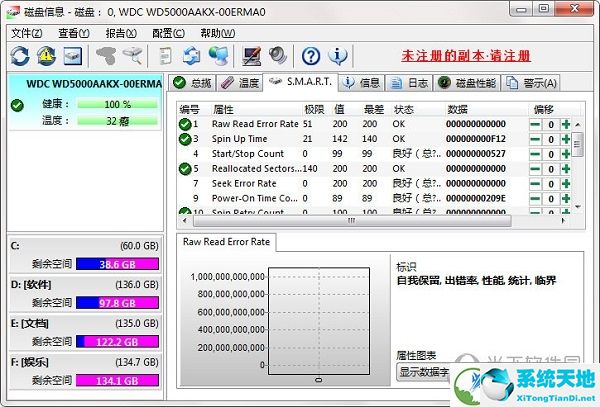
Task: Click the minus offset button for Seek Error Rate
Action: [x=535, y=184]
